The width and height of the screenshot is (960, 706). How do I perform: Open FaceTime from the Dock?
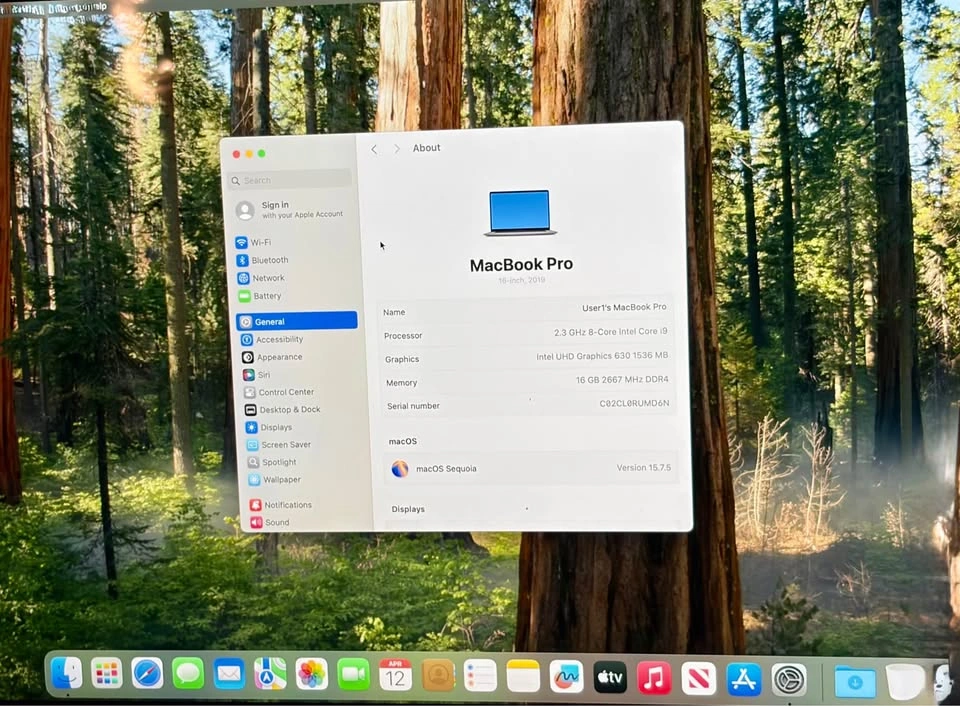pos(353,675)
